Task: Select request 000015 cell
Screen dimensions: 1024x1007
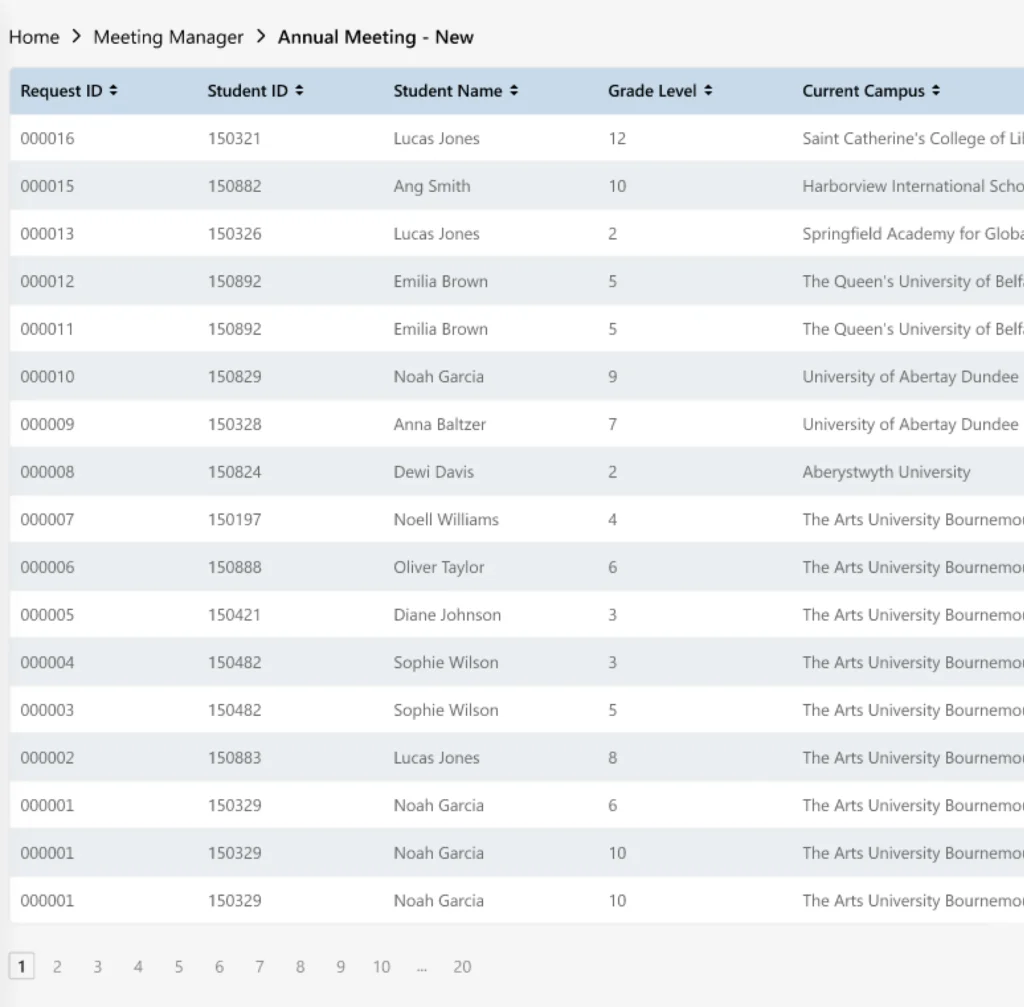Action: click(x=47, y=186)
